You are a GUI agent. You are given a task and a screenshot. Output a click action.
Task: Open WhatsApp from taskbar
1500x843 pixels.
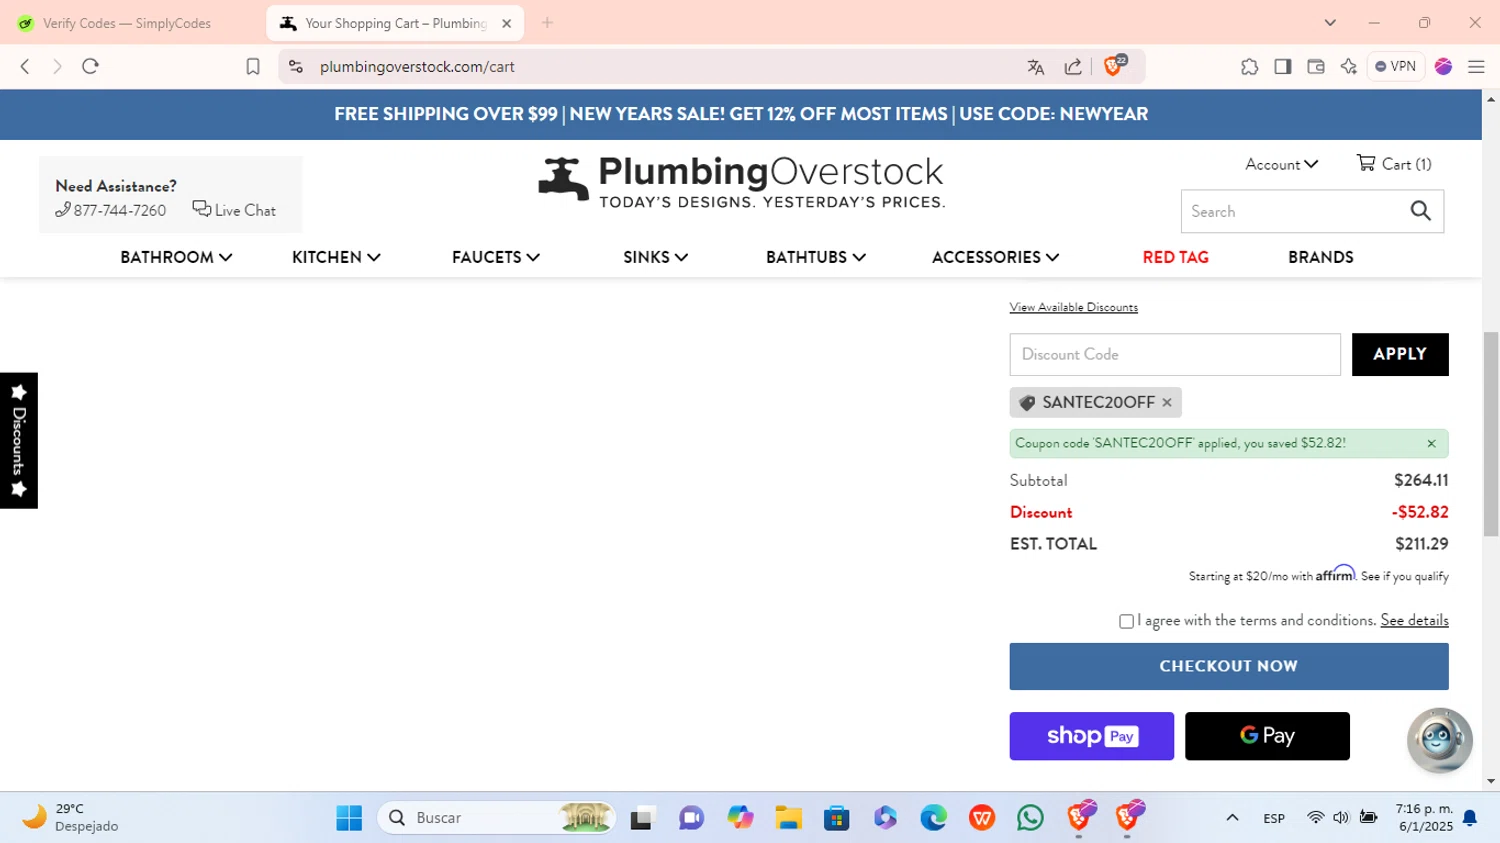(x=1030, y=818)
